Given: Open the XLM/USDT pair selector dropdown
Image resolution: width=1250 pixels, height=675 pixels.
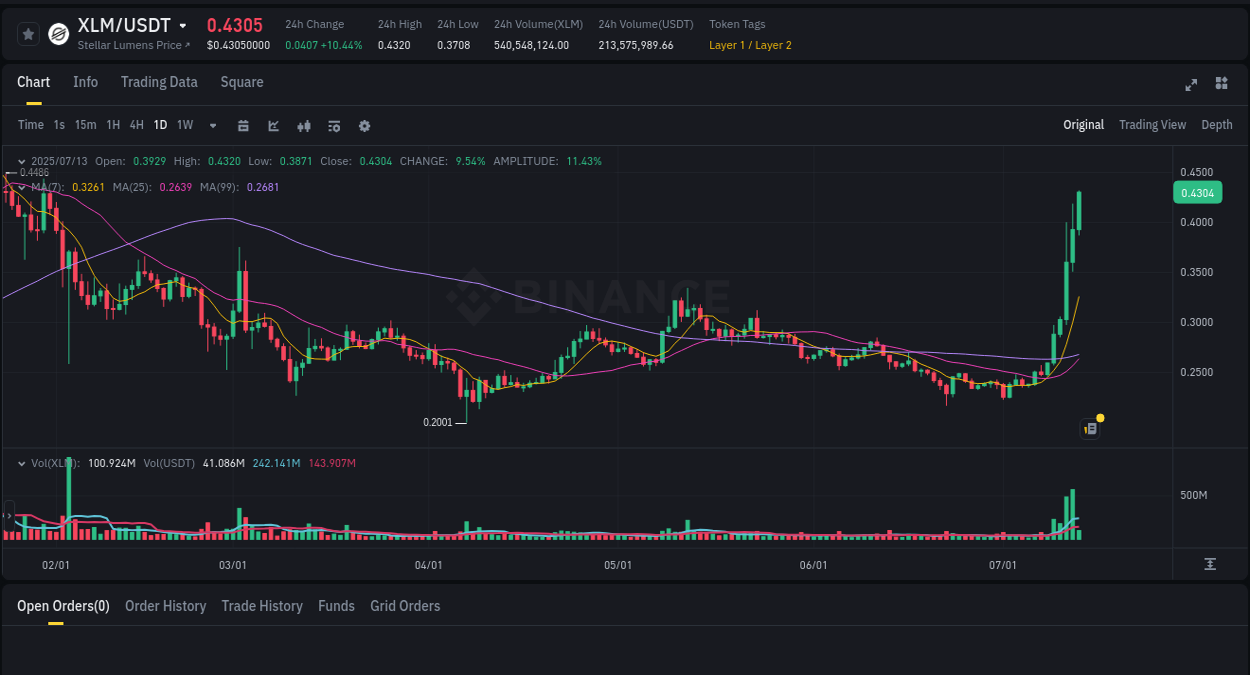Looking at the screenshot, I should coord(184,24).
